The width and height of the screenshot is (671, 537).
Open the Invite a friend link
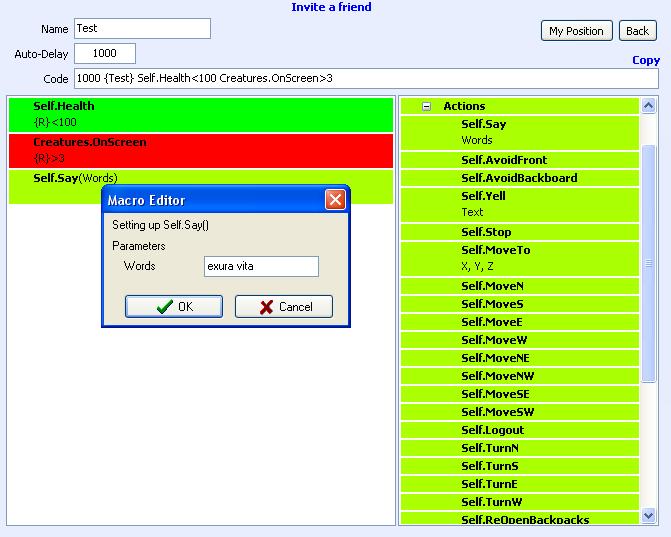(331, 7)
